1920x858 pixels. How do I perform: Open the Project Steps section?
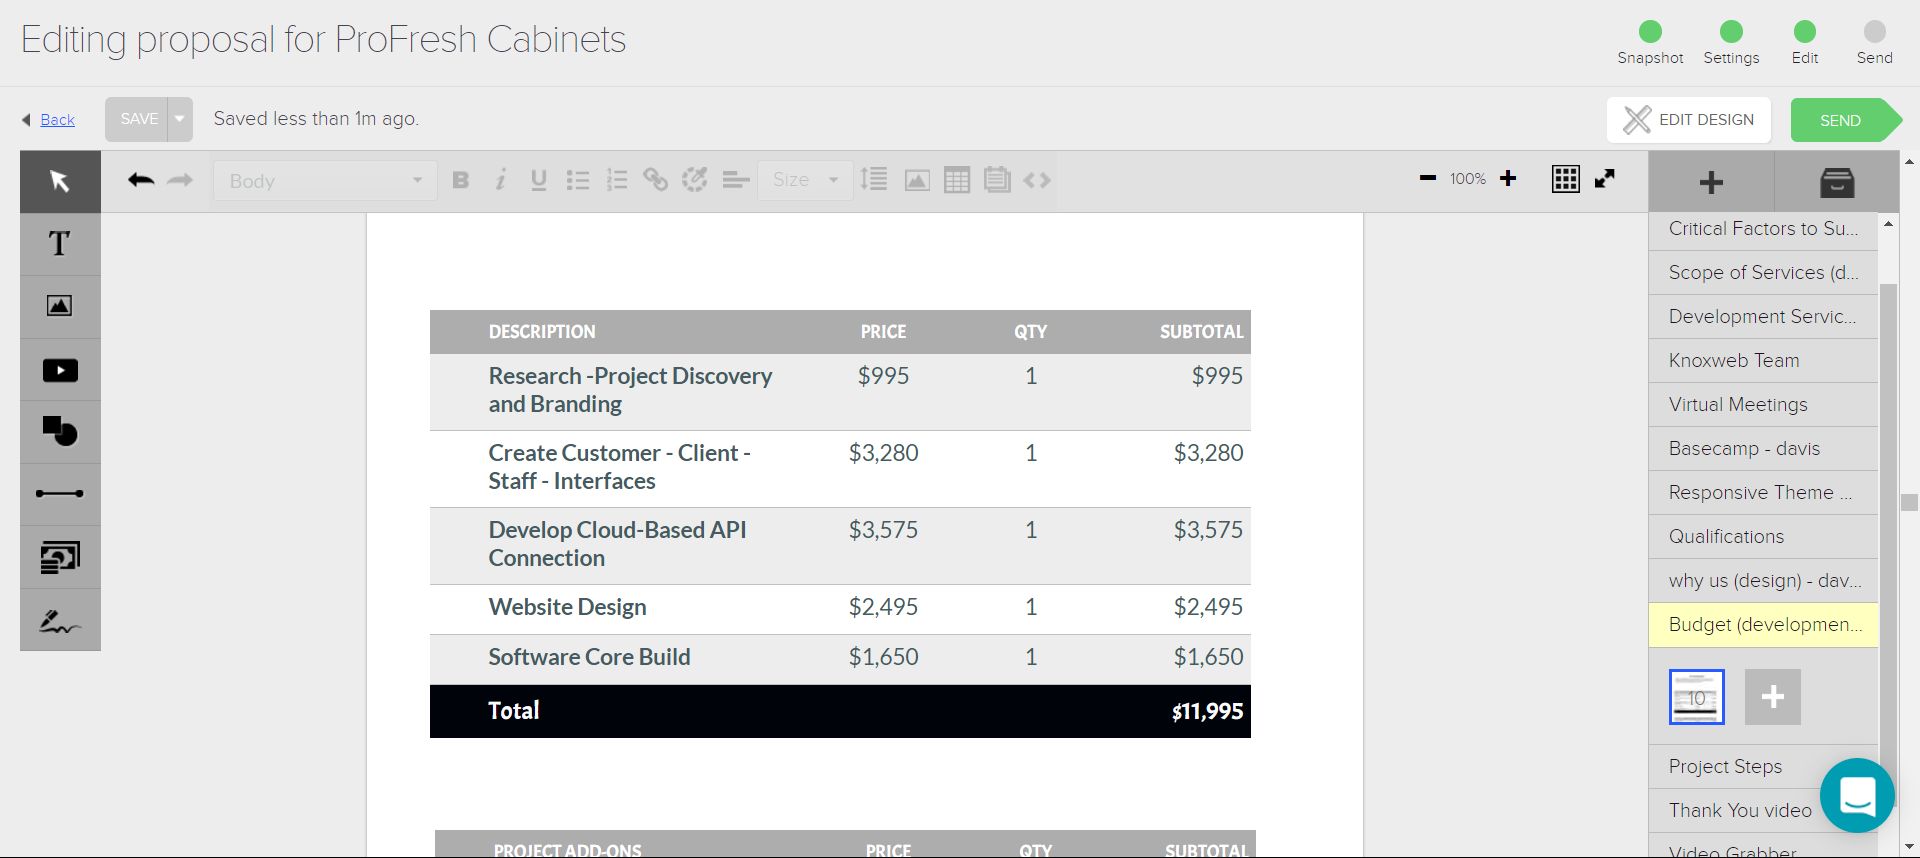[1725, 767]
